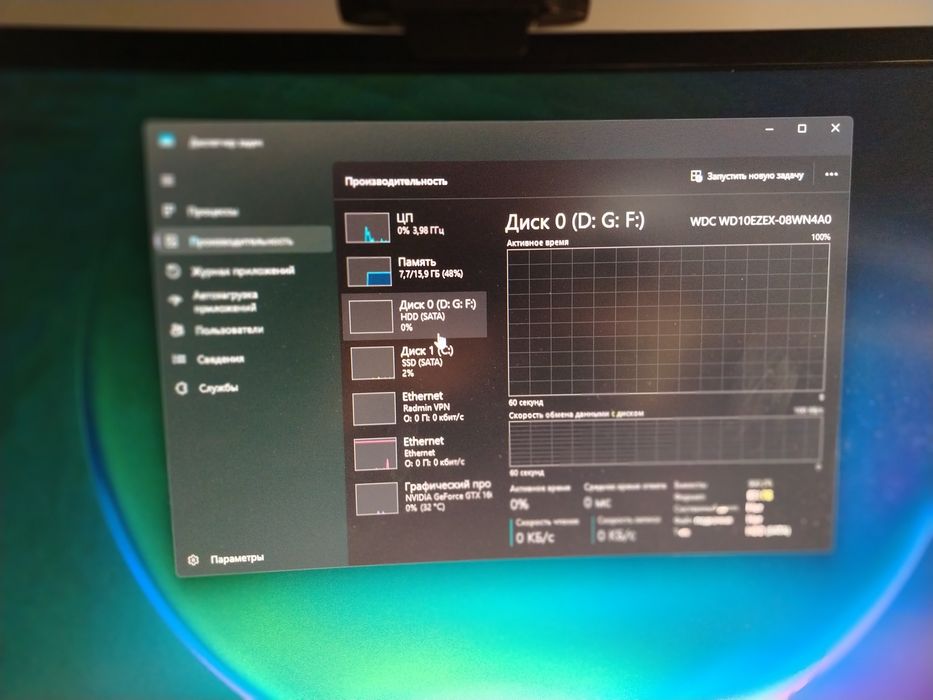The height and width of the screenshot is (700, 933).
Task: Click the large Диск 0 (D: G: F:) heading
Action: click(574, 222)
